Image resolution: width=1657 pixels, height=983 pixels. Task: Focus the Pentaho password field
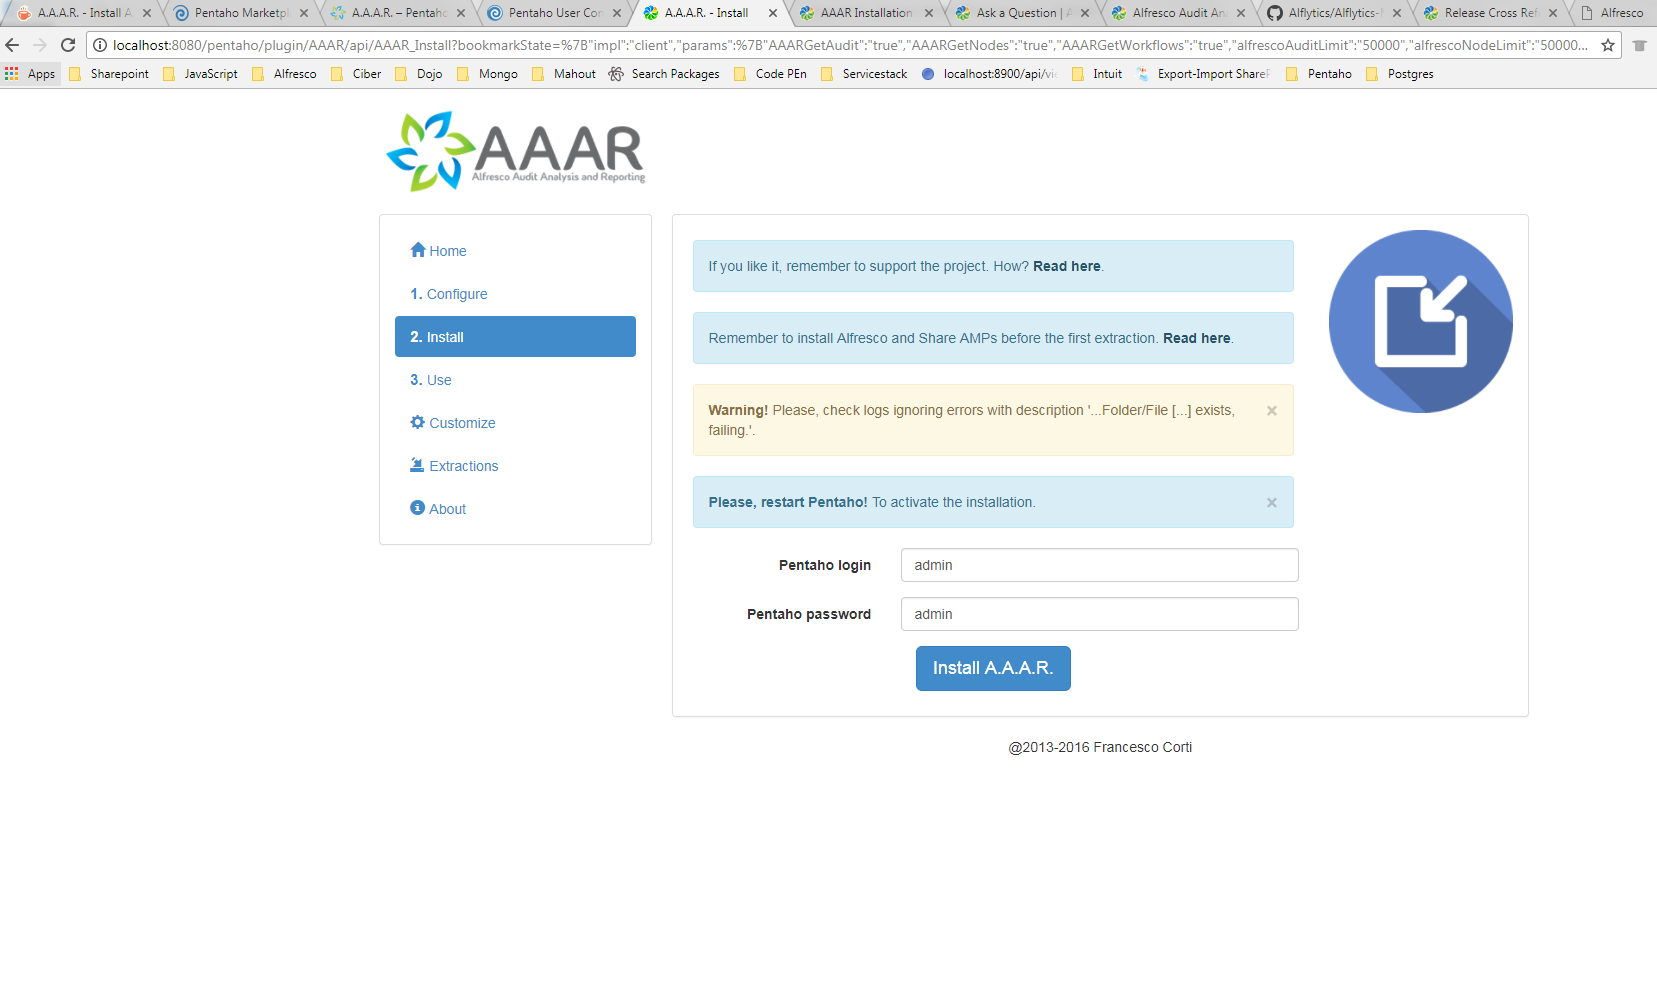point(1099,614)
